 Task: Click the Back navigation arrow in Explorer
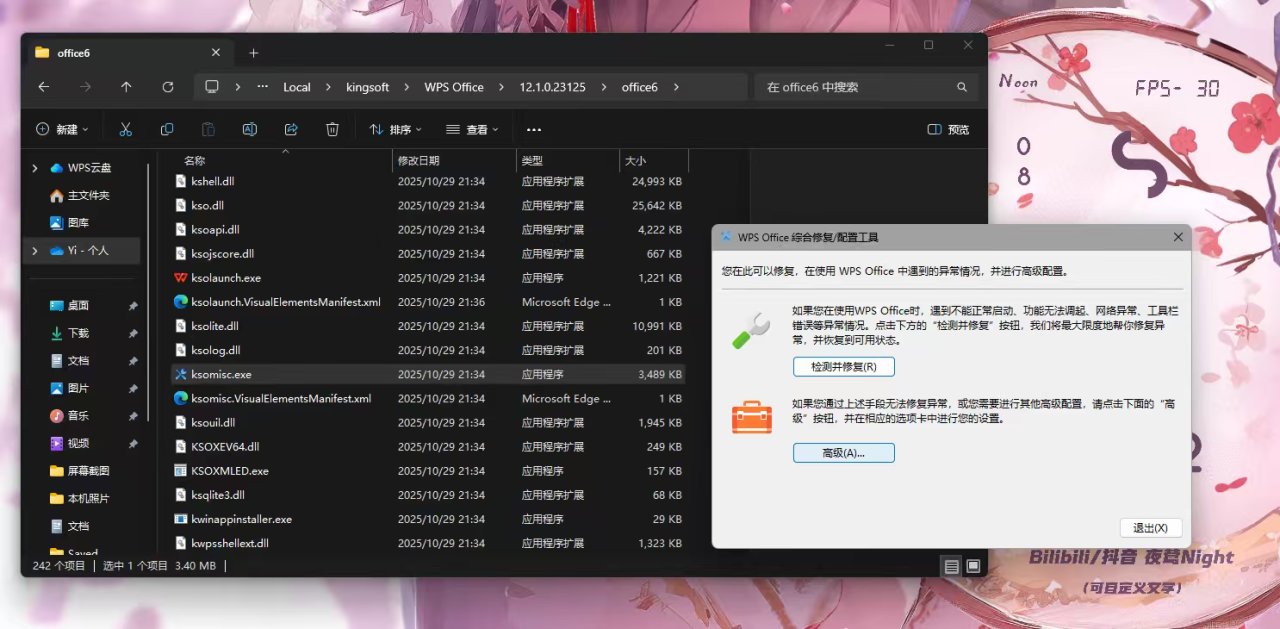44,87
